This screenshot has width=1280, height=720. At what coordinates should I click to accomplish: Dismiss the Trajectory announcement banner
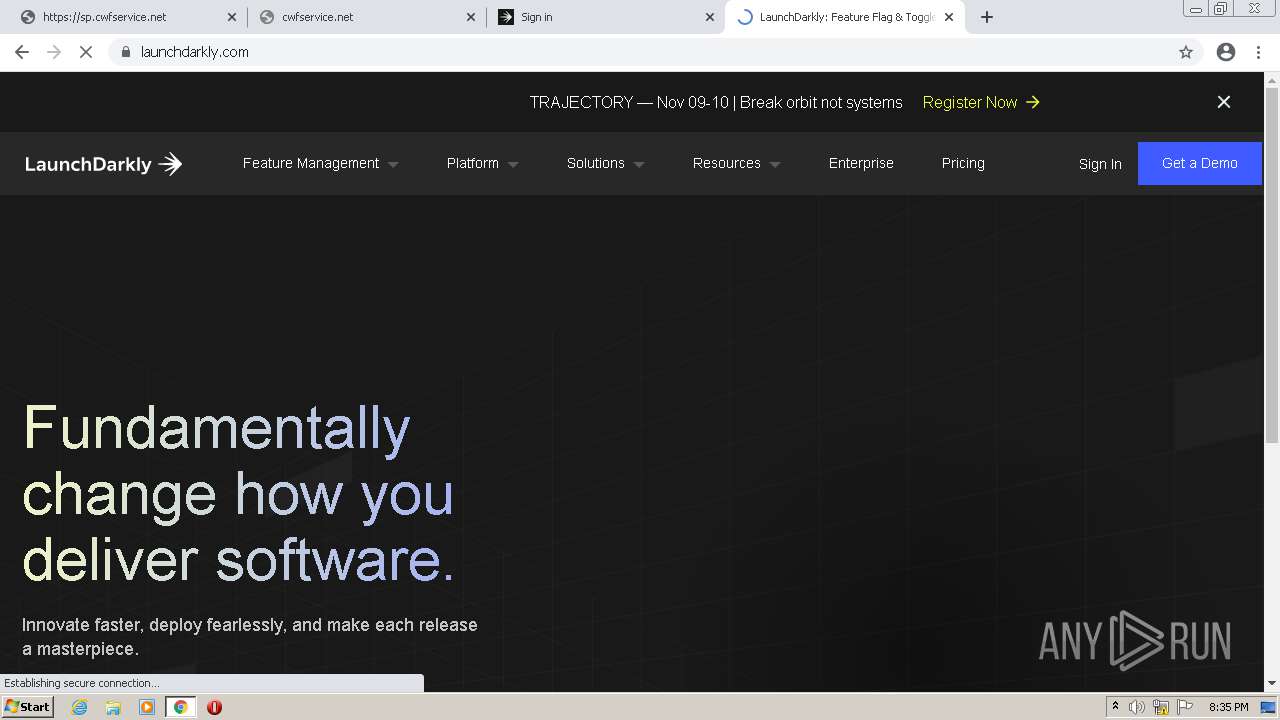[1224, 102]
